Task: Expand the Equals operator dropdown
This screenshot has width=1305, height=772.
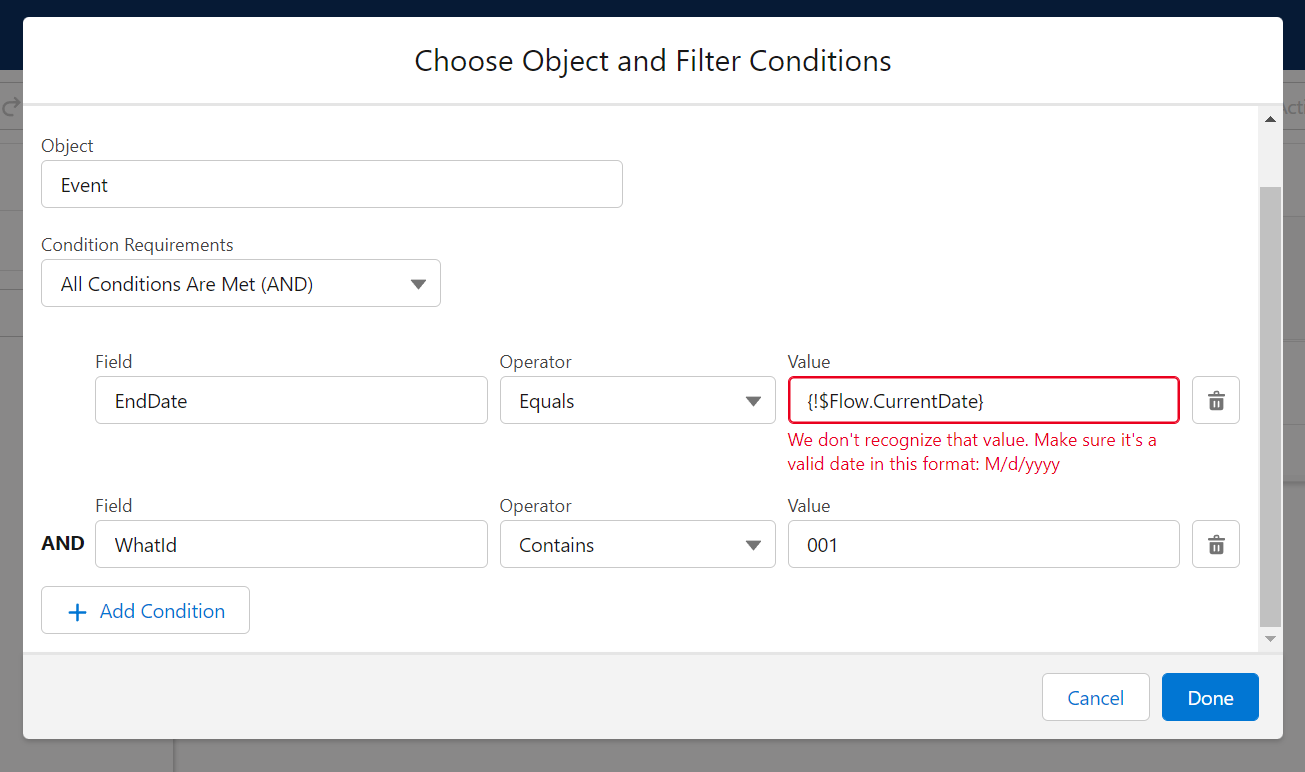Action: pos(637,401)
